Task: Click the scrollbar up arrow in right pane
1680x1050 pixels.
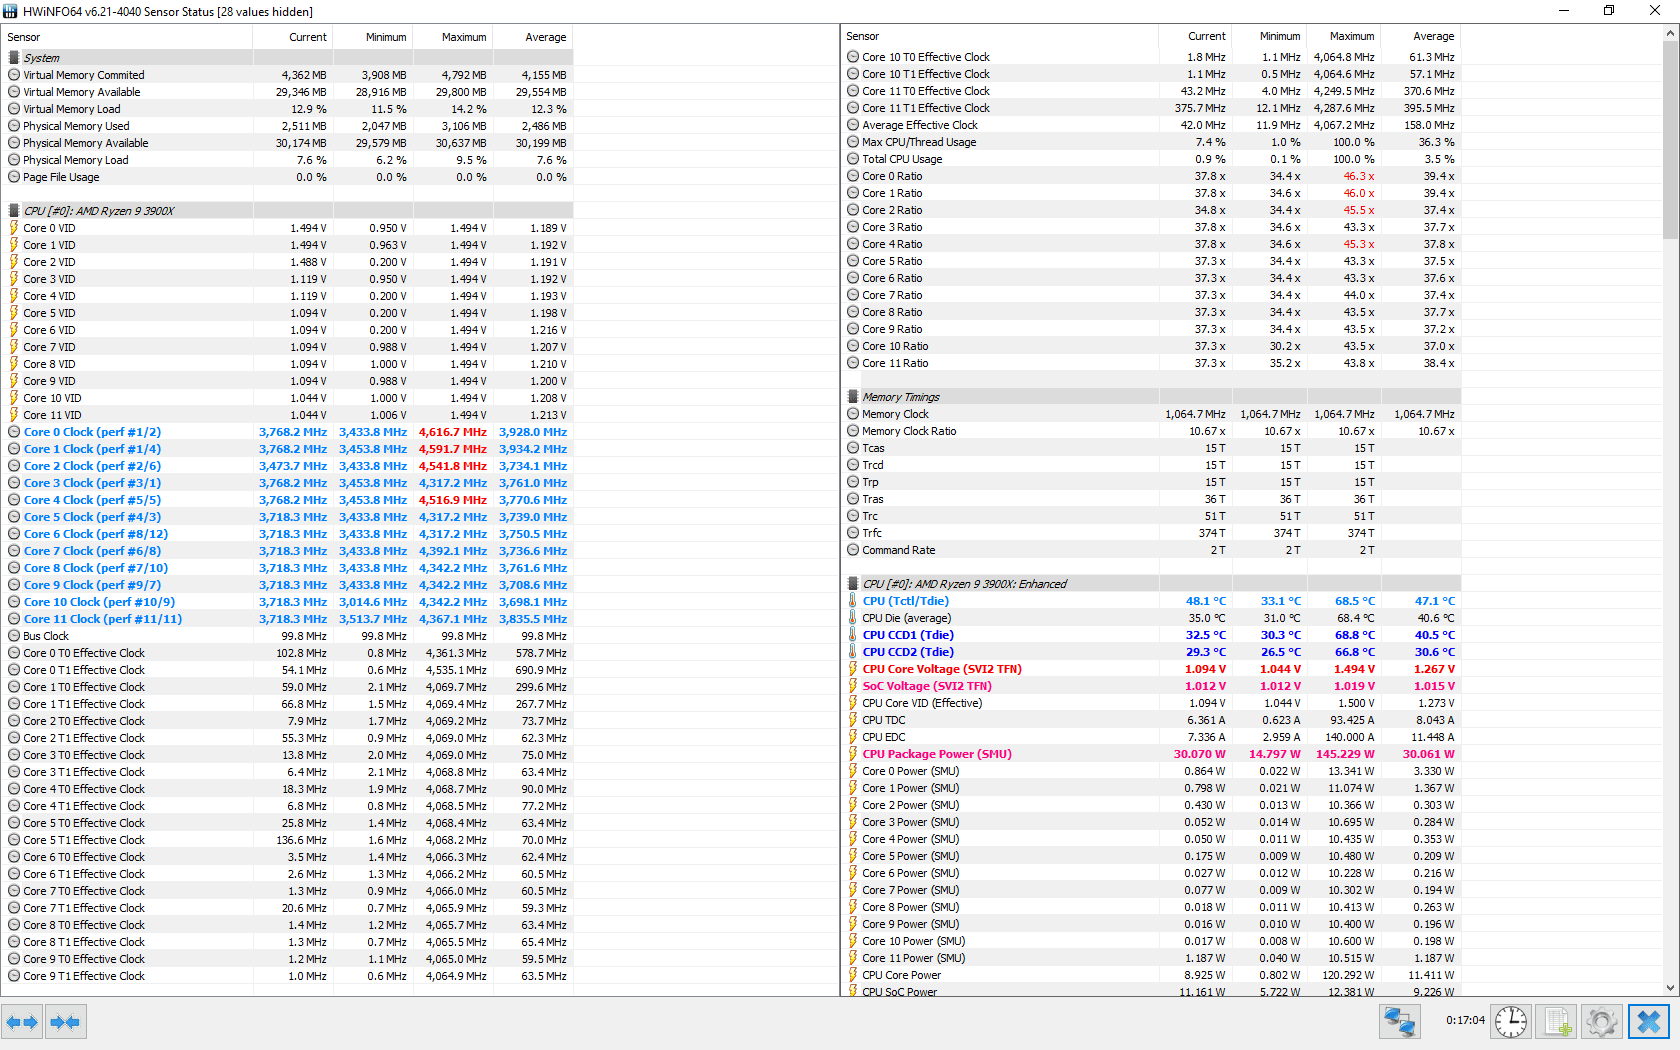Action: click(1670, 34)
